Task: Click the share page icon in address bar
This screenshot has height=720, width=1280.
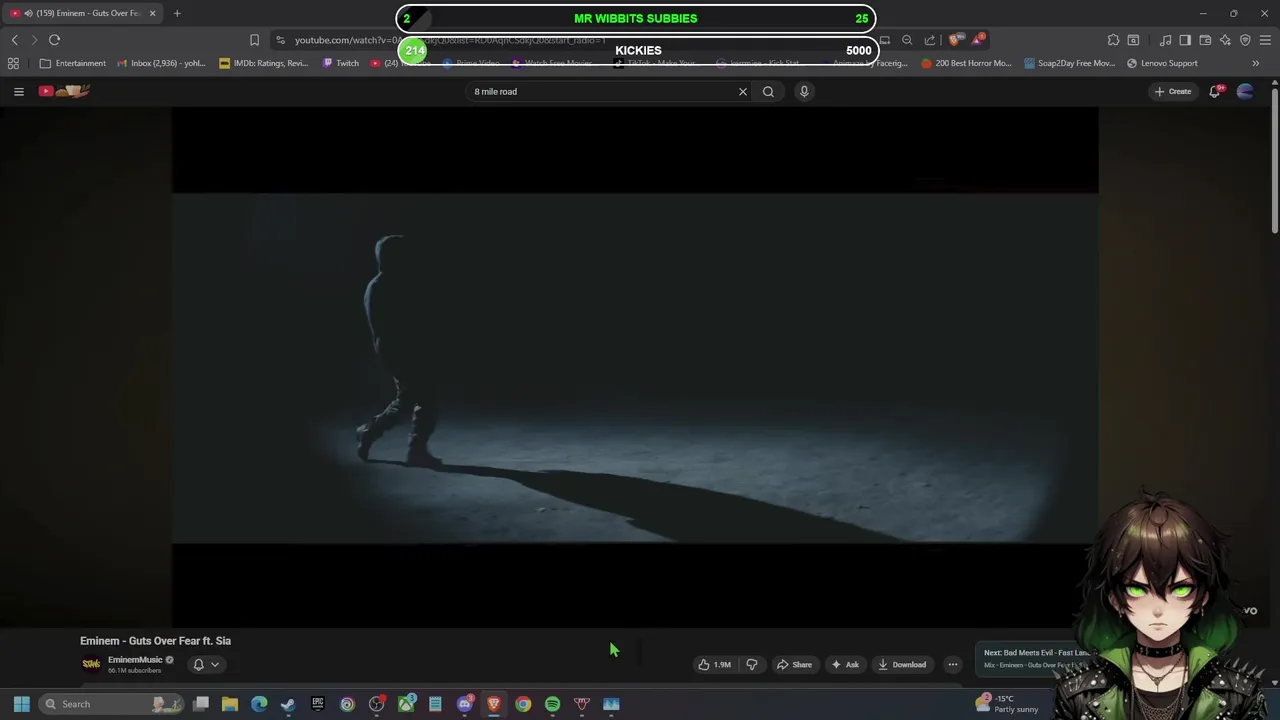Action: pyautogui.click(x=930, y=40)
